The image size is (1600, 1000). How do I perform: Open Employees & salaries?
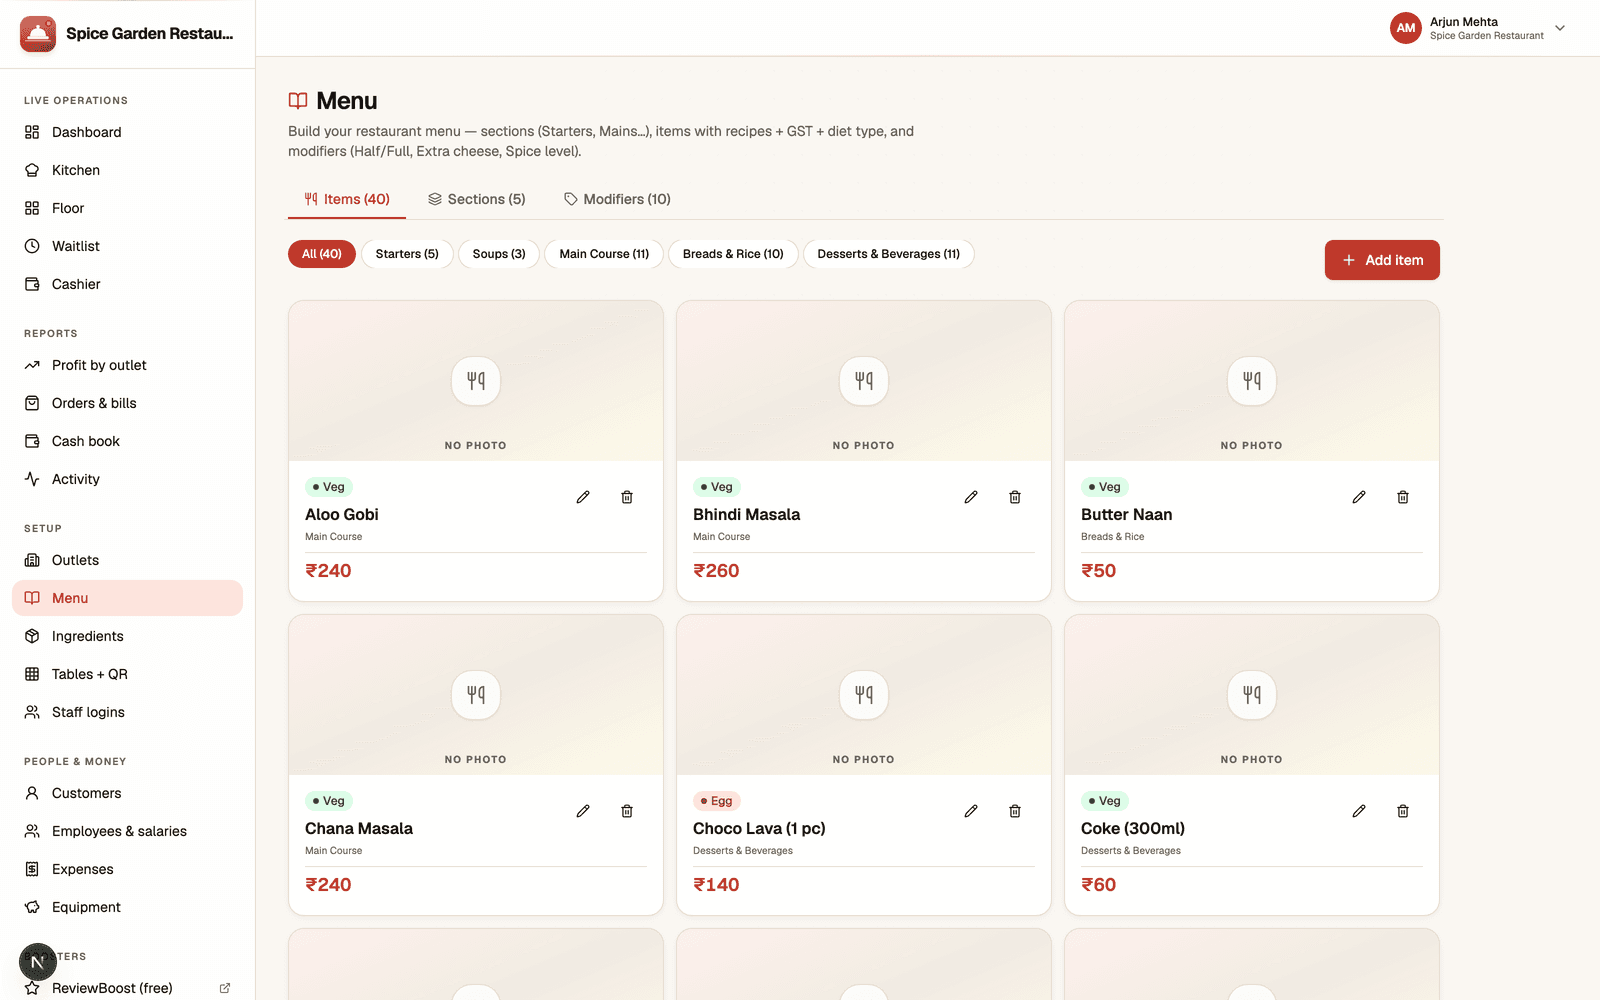(x=127, y=831)
